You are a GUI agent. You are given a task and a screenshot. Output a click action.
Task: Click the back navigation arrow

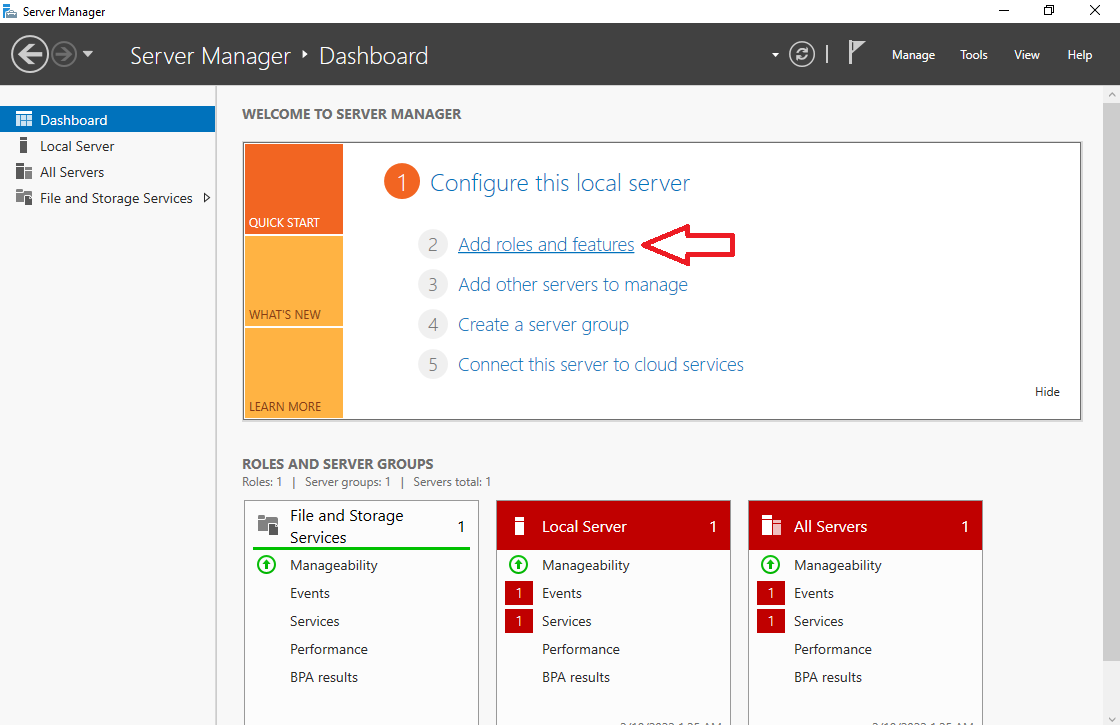[x=30, y=53]
